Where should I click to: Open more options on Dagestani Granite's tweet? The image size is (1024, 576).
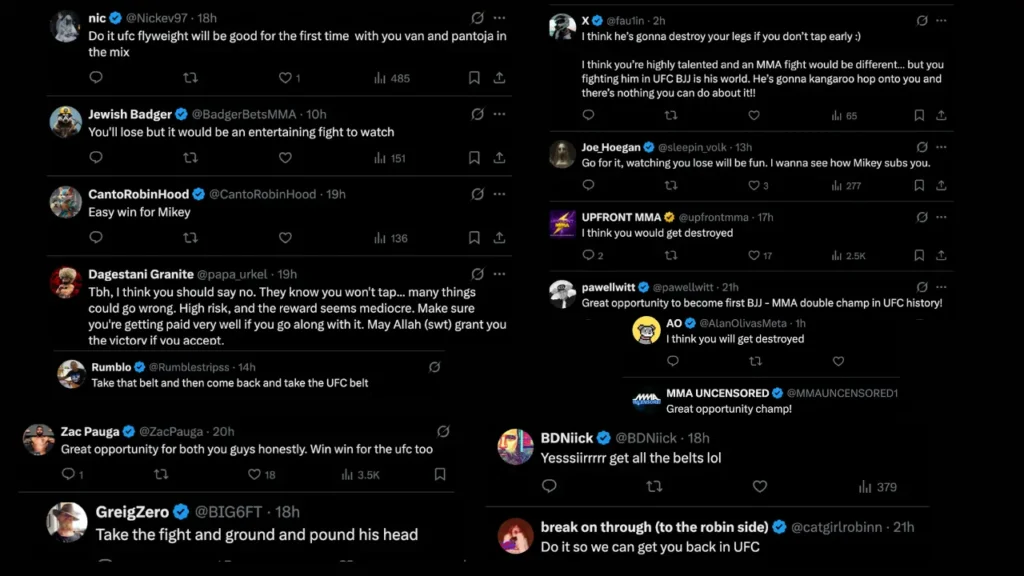pos(499,274)
